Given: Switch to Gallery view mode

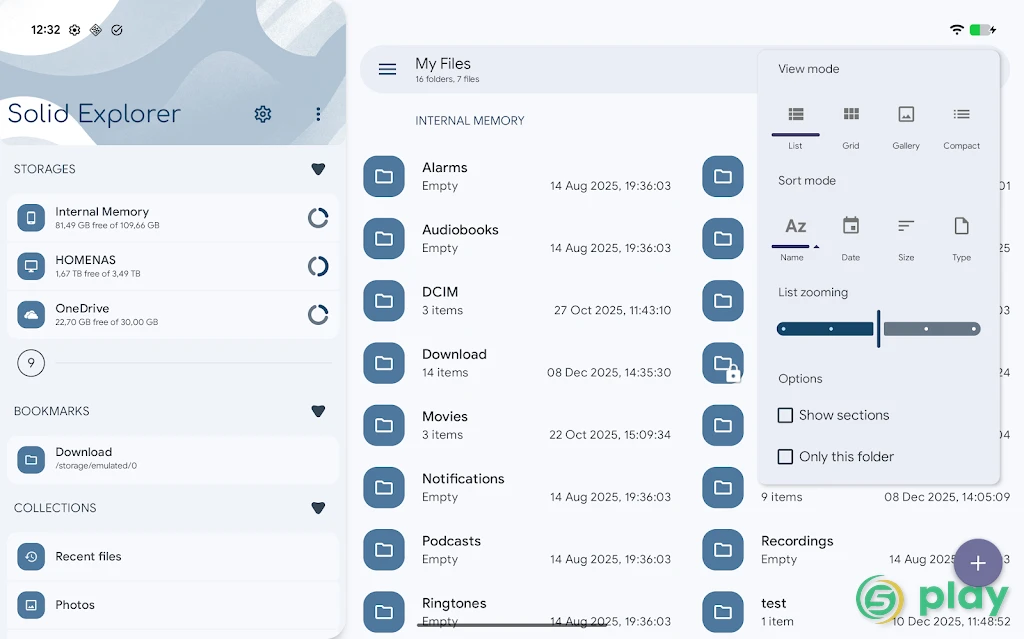Looking at the screenshot, I should coord(906,126).
